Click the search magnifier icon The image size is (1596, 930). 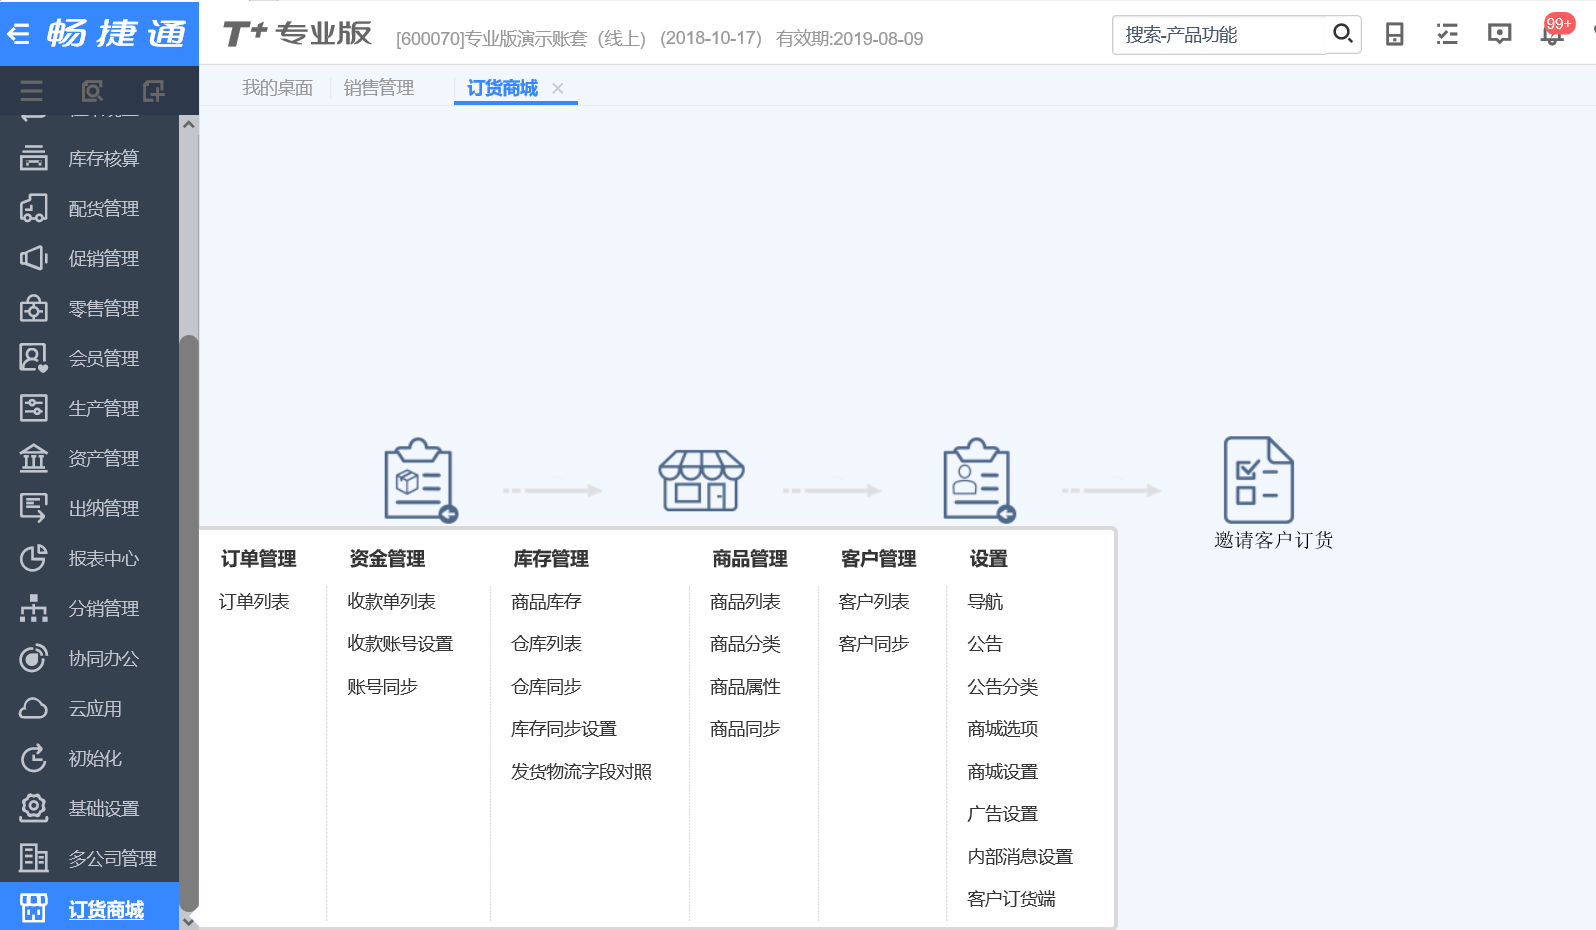pos(1343,34)
